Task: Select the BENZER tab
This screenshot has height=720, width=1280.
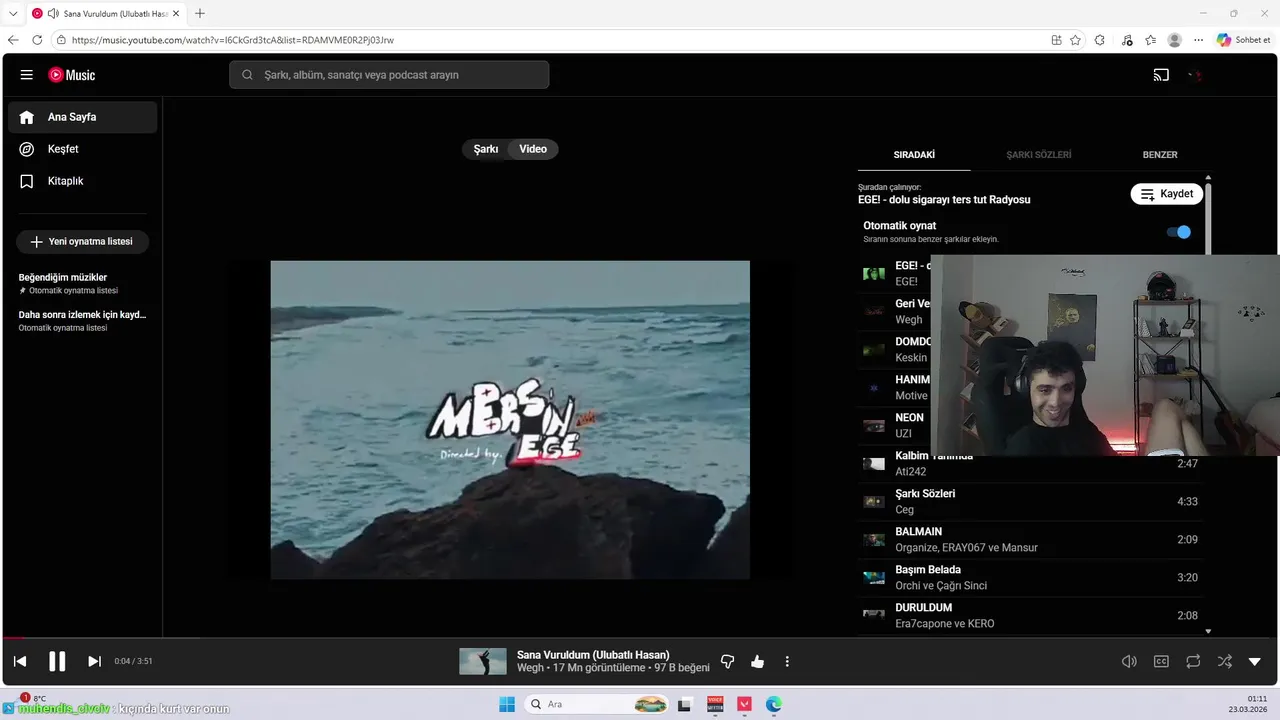Action: point(1160,155)
